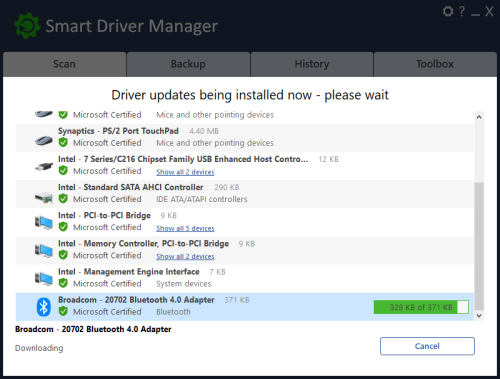This screenshot has width=500, height=379.
Task: Select Intel - PCI-to-PCI Bridge title
Action: click(104, 215)
